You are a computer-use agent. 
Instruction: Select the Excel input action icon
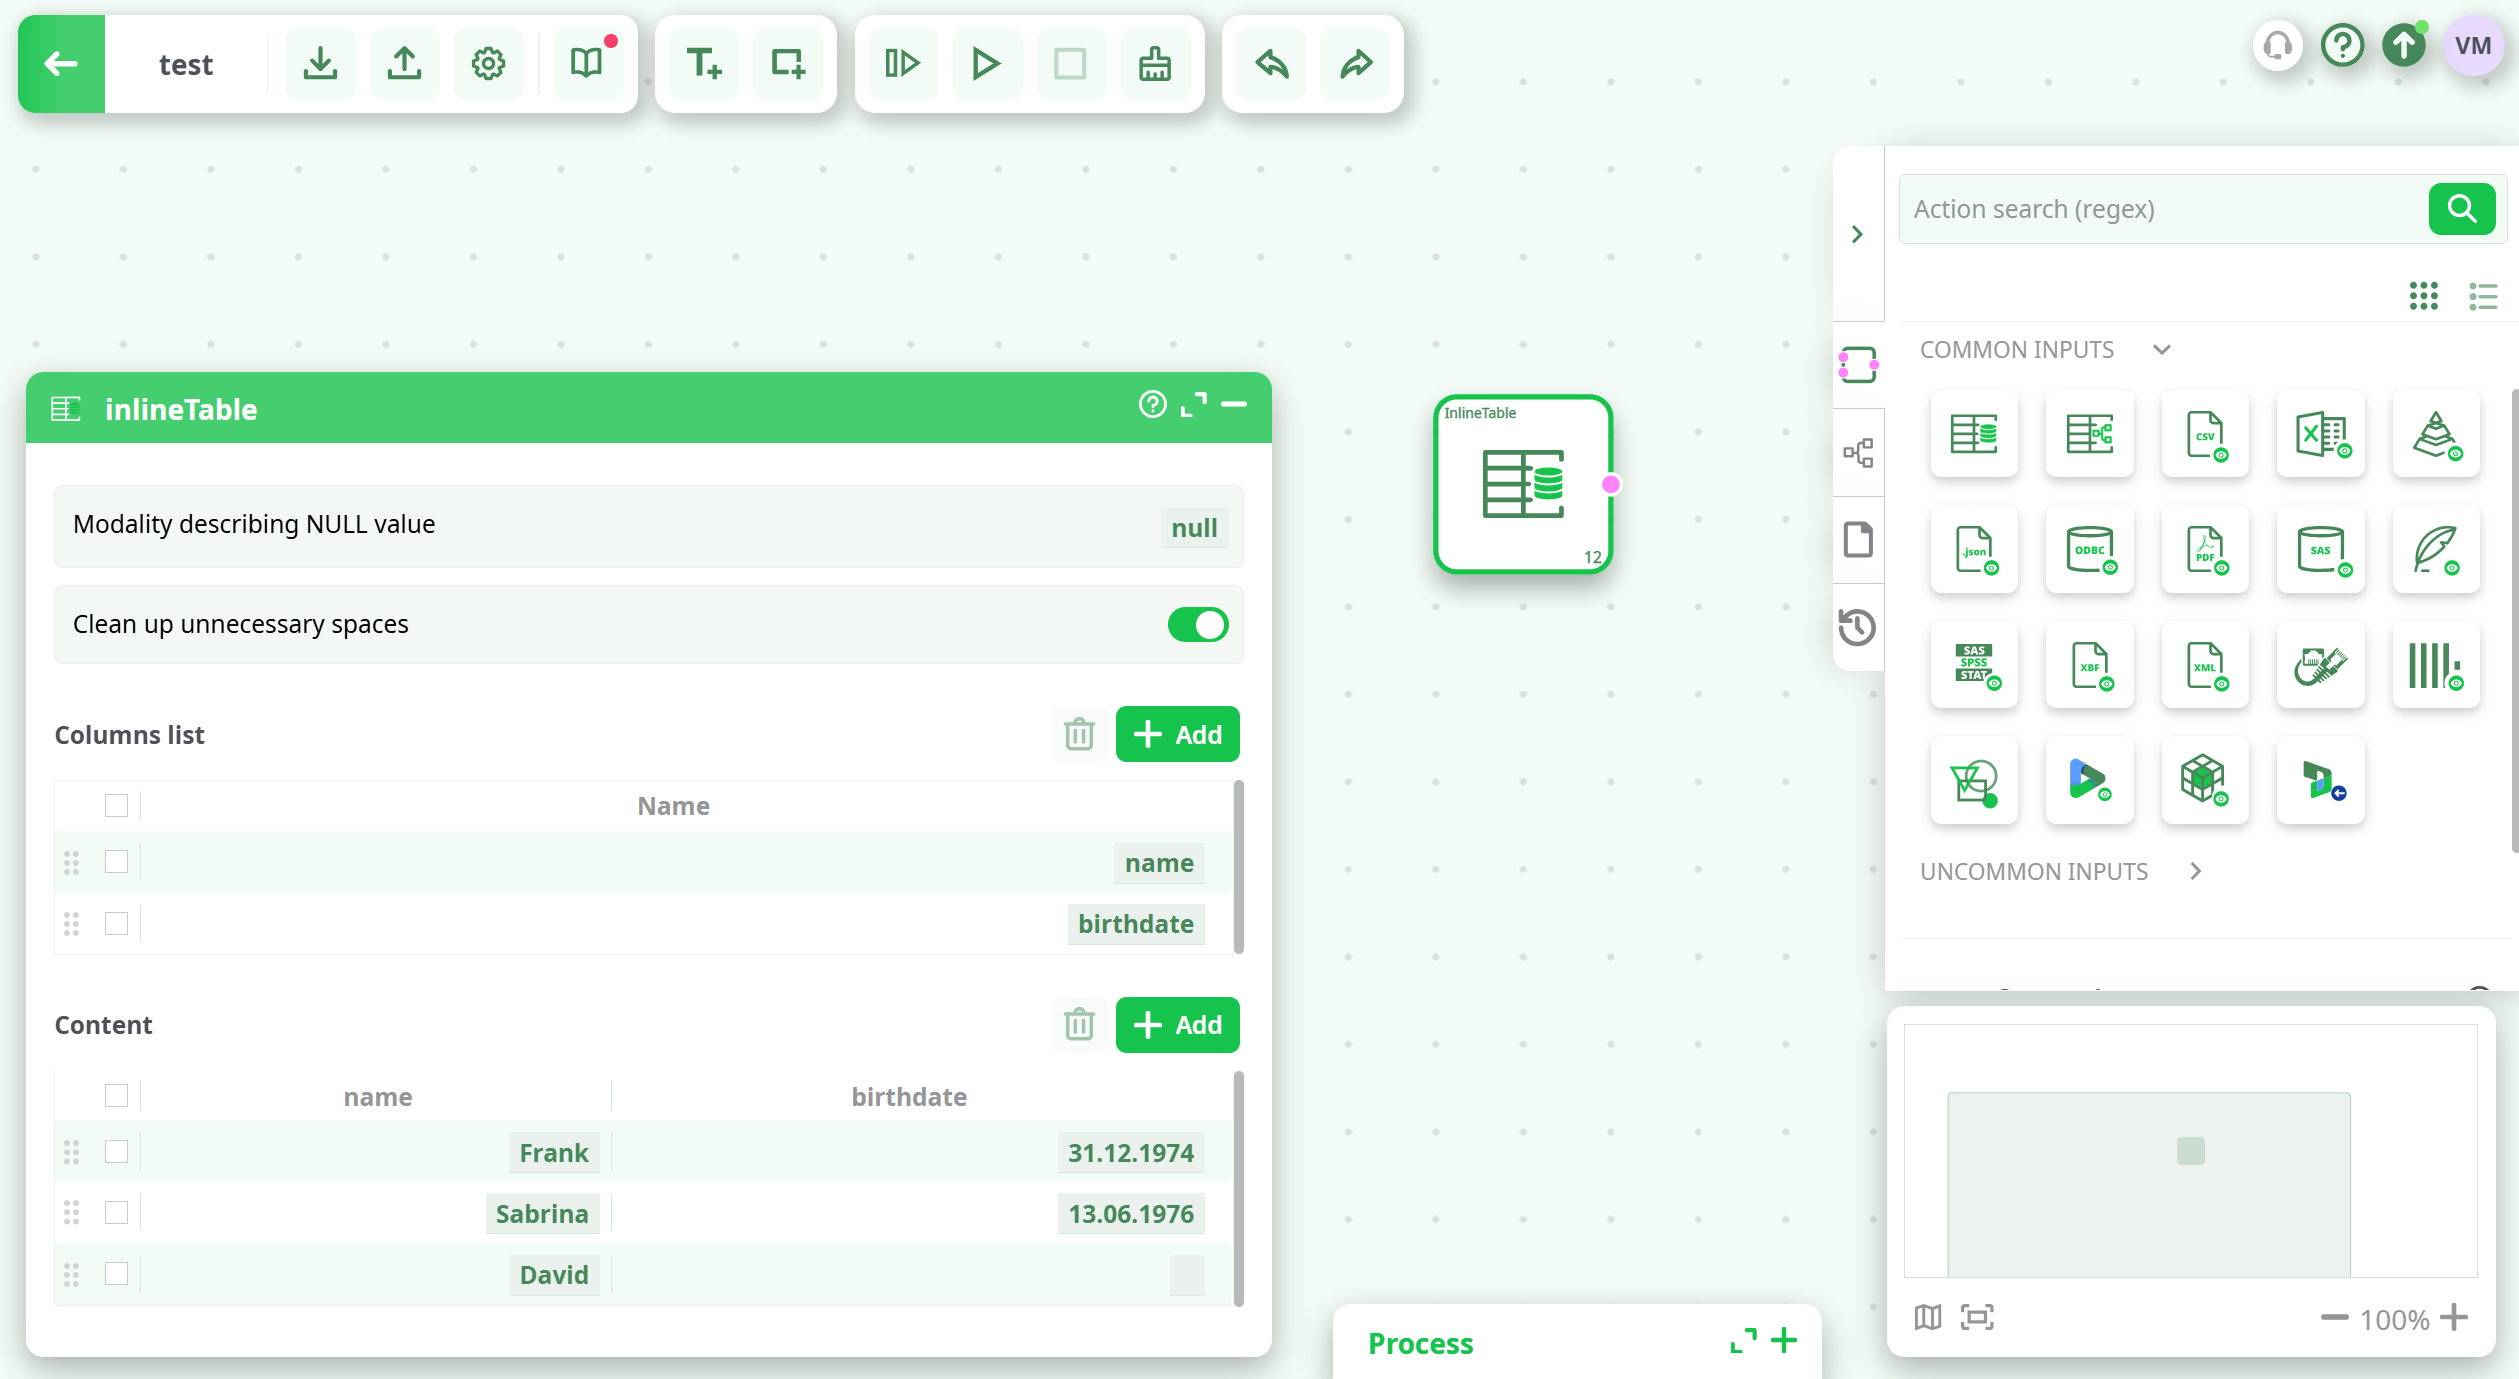2320,435
